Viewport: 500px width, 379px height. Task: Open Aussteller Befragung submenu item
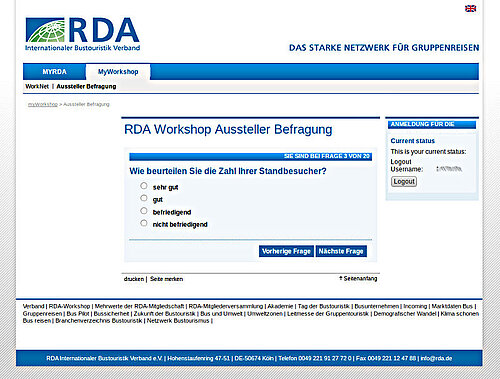click(x=86, y=86)
